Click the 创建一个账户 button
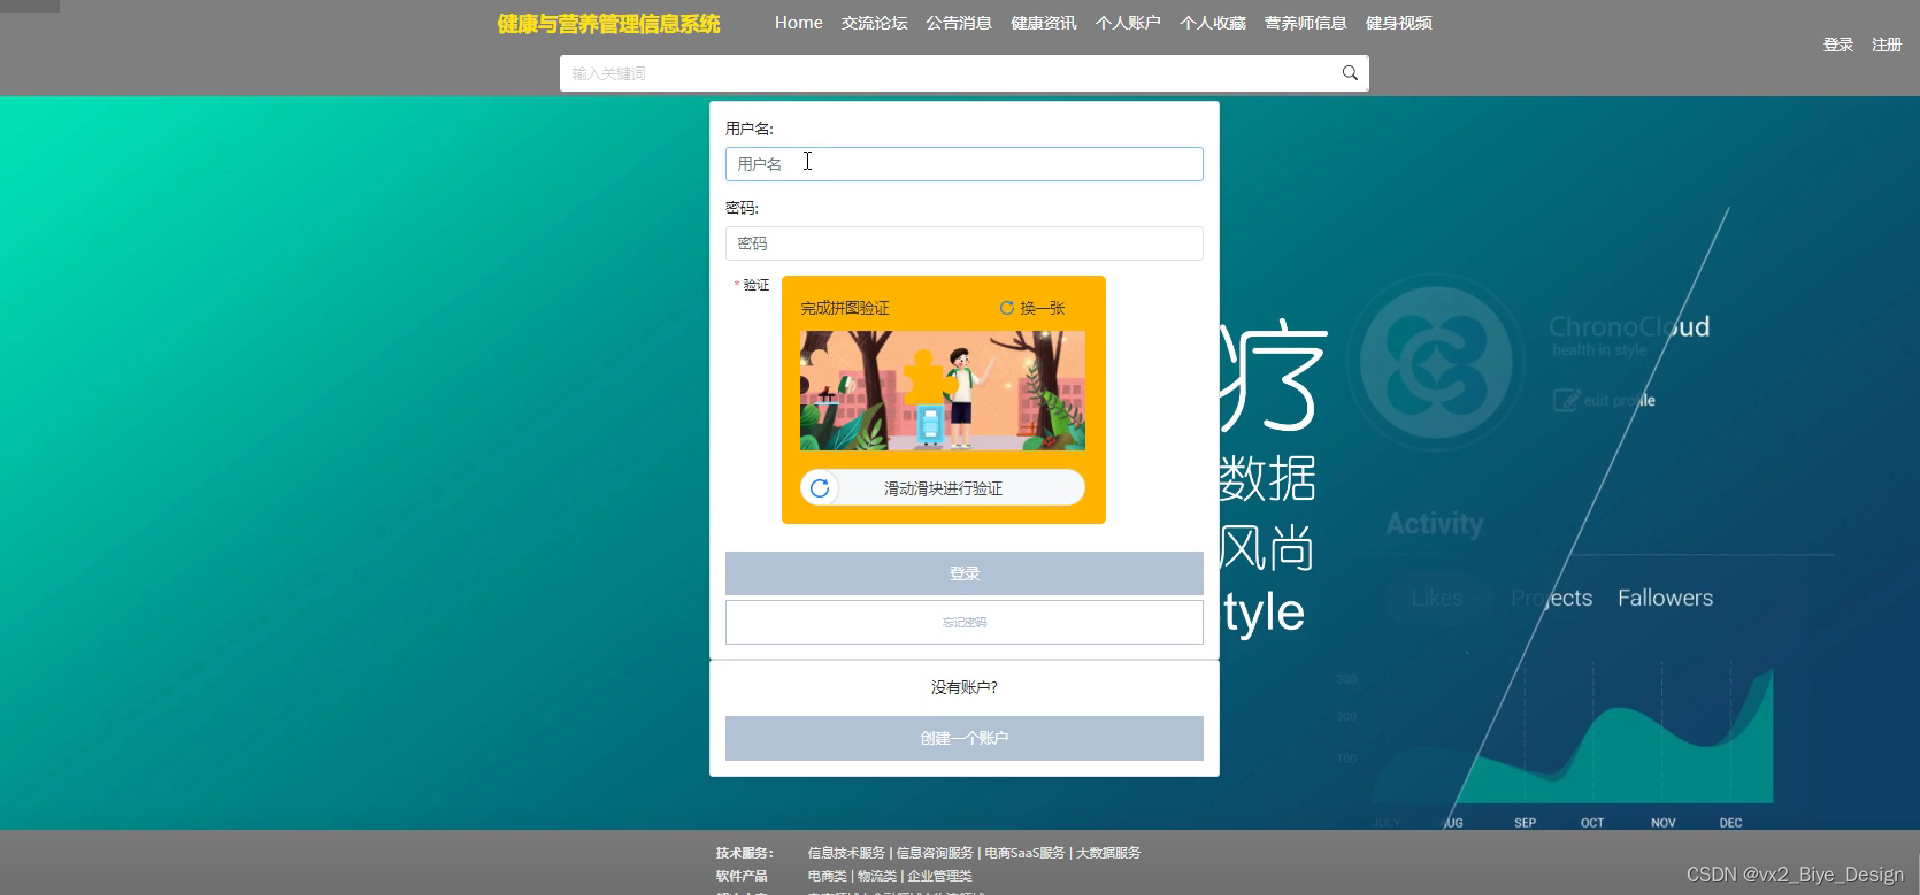 964,738
